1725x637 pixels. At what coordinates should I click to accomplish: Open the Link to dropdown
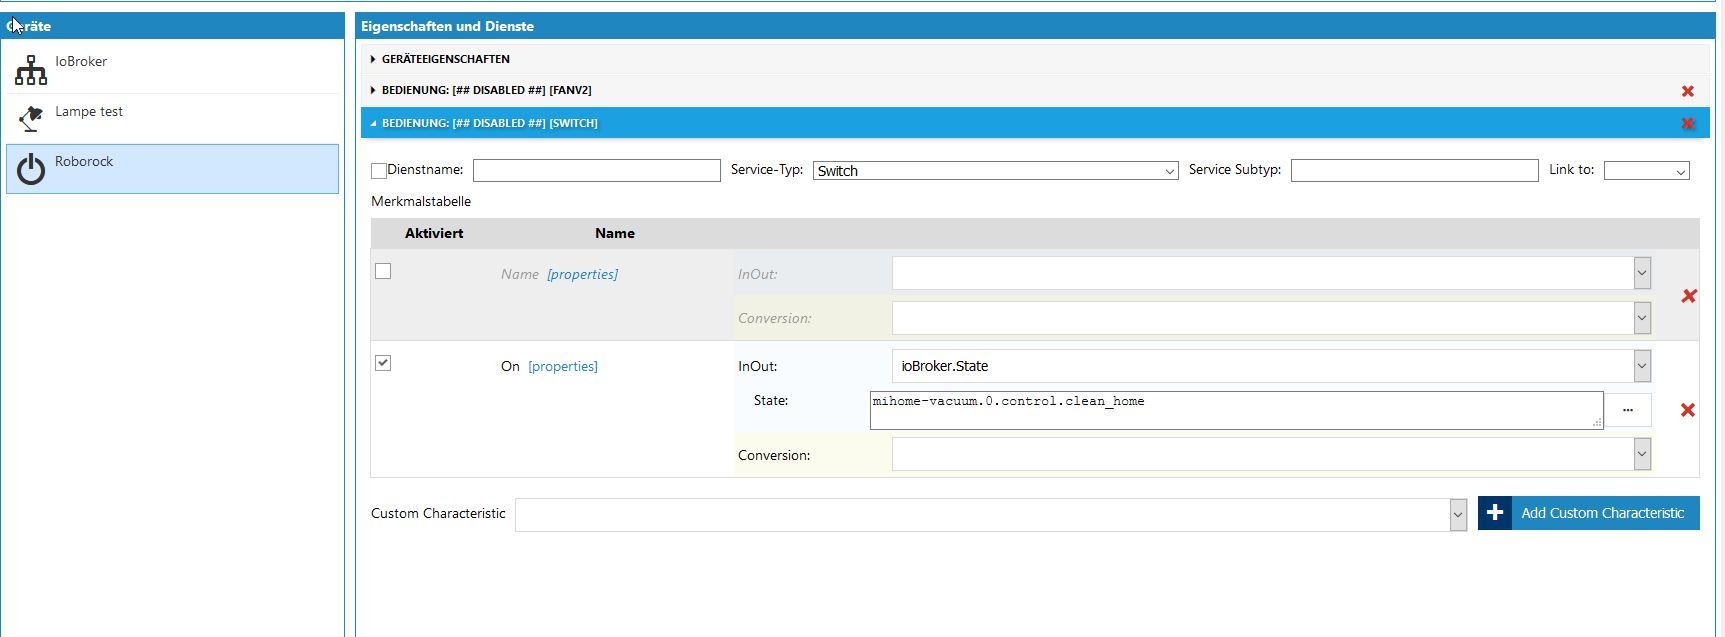[x=1646, y=171]
